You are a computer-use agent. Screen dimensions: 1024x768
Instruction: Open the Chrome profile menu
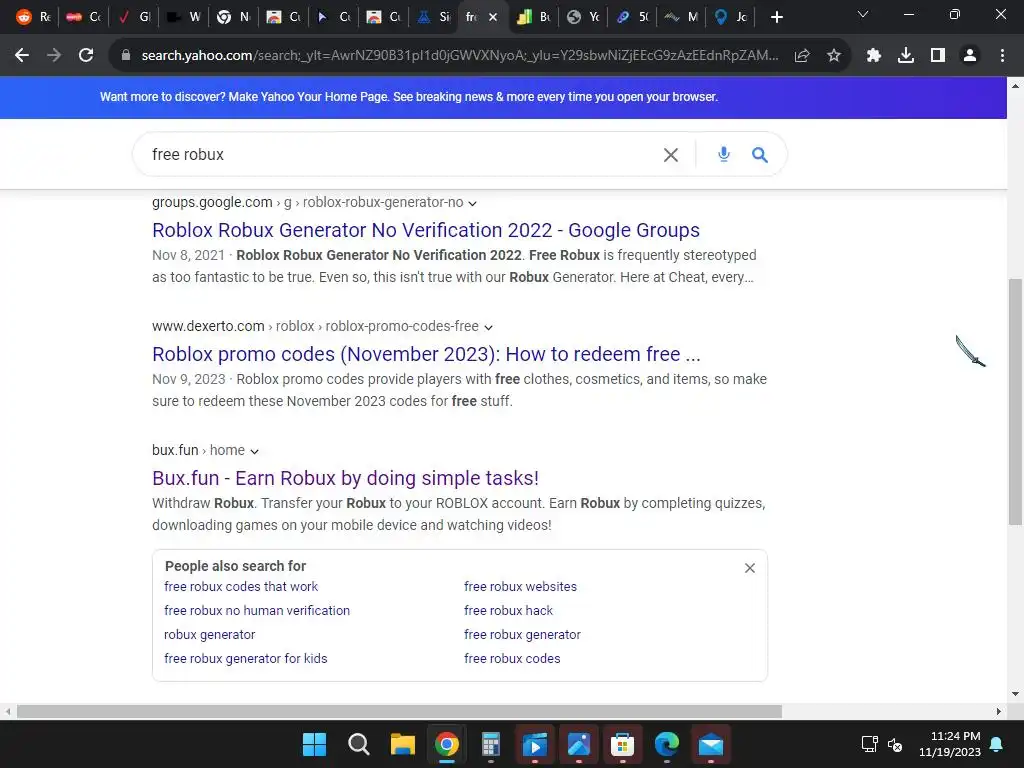click(970, 56)
